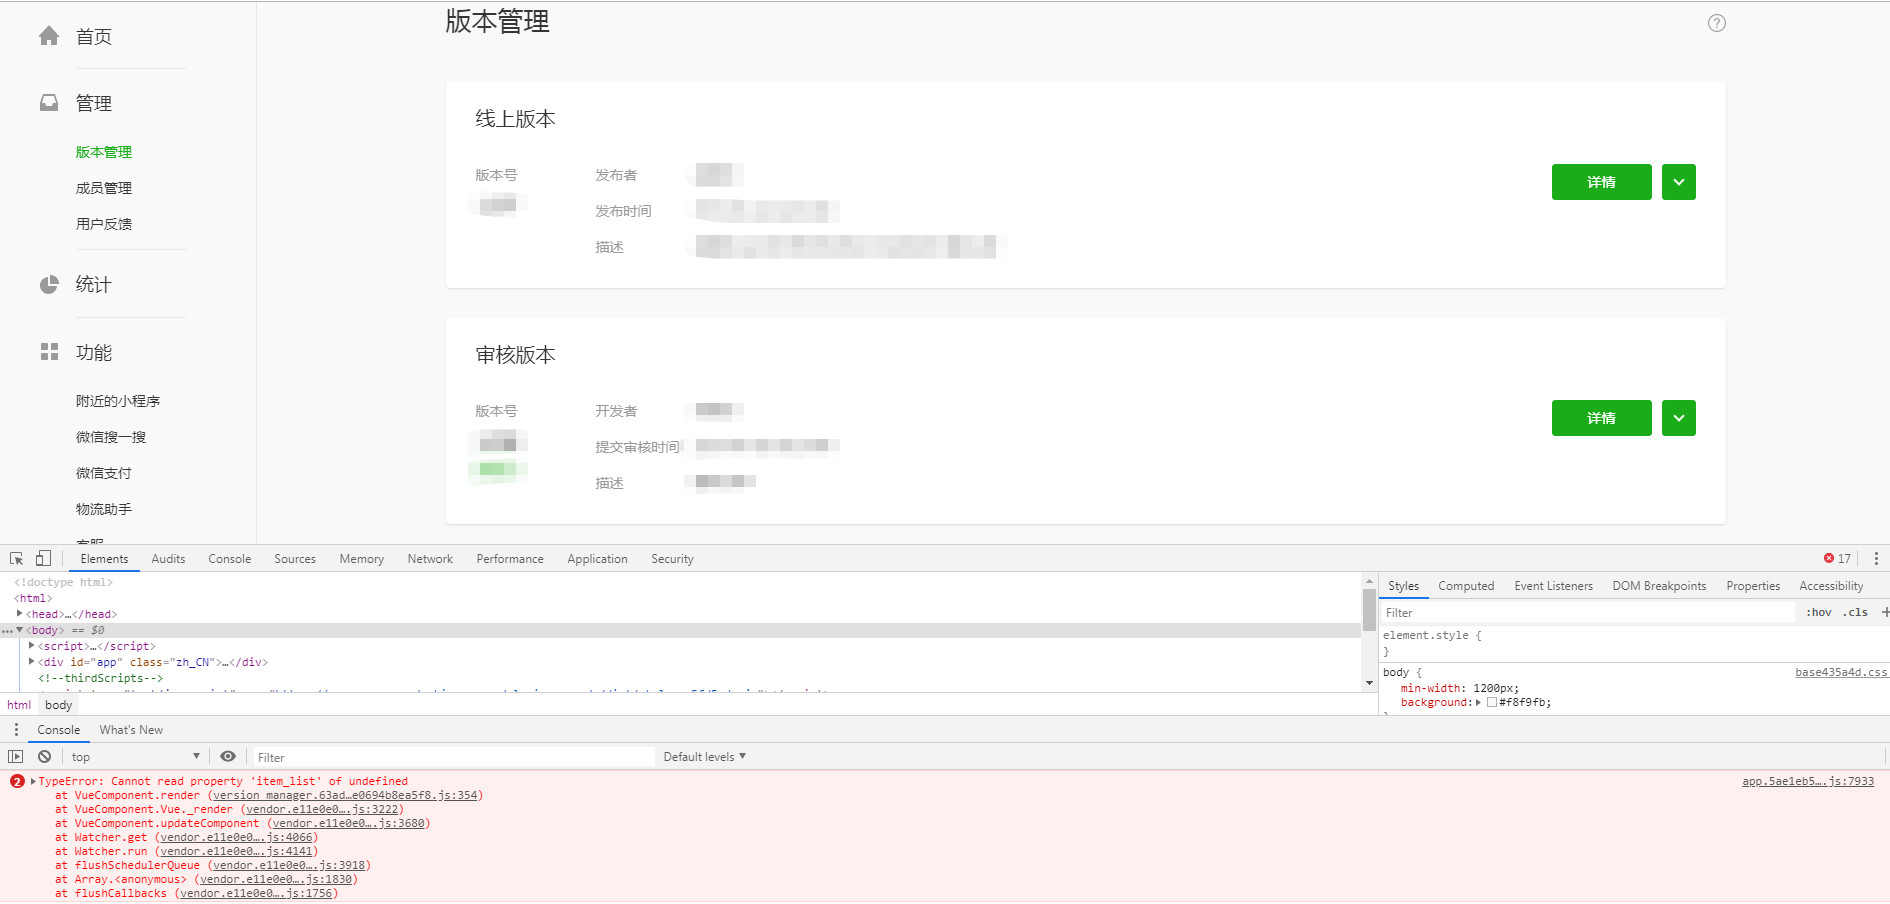This screenshot has width=1890, height=904.
Task: Toggle the live expression eye icon
Action: tap(228, 757)
